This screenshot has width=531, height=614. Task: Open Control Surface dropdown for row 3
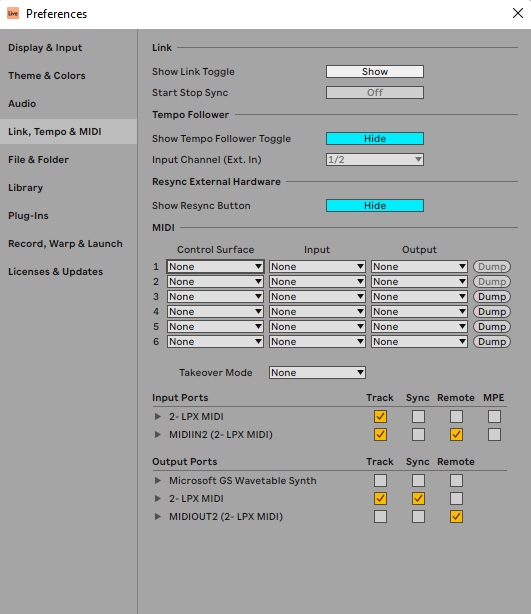click(x=215, y=297)
